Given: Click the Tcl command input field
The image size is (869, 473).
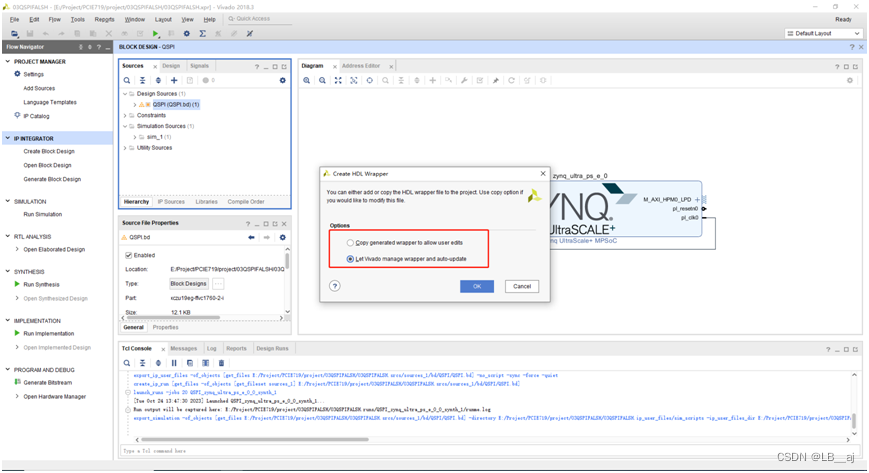Looking at the screenshot, I should coord(488,451).
